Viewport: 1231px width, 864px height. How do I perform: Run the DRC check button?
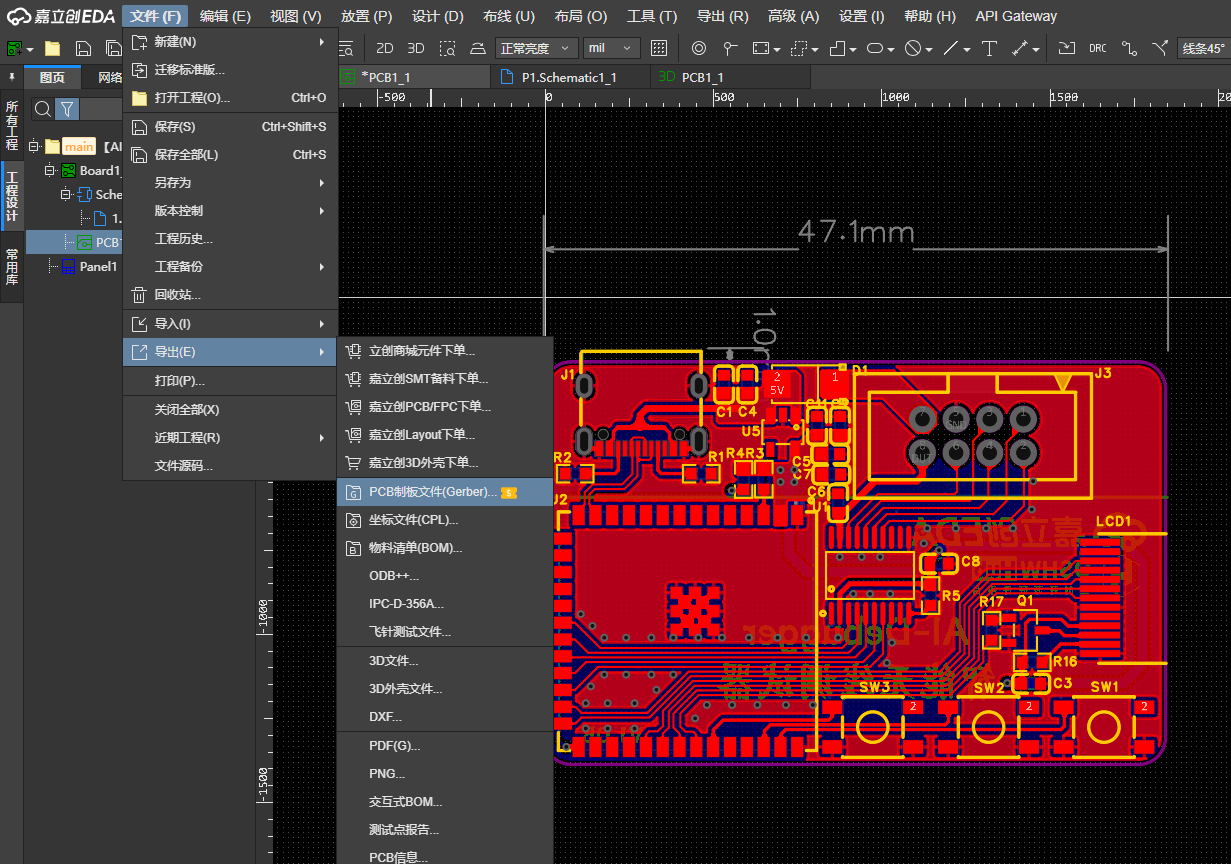1098,48
